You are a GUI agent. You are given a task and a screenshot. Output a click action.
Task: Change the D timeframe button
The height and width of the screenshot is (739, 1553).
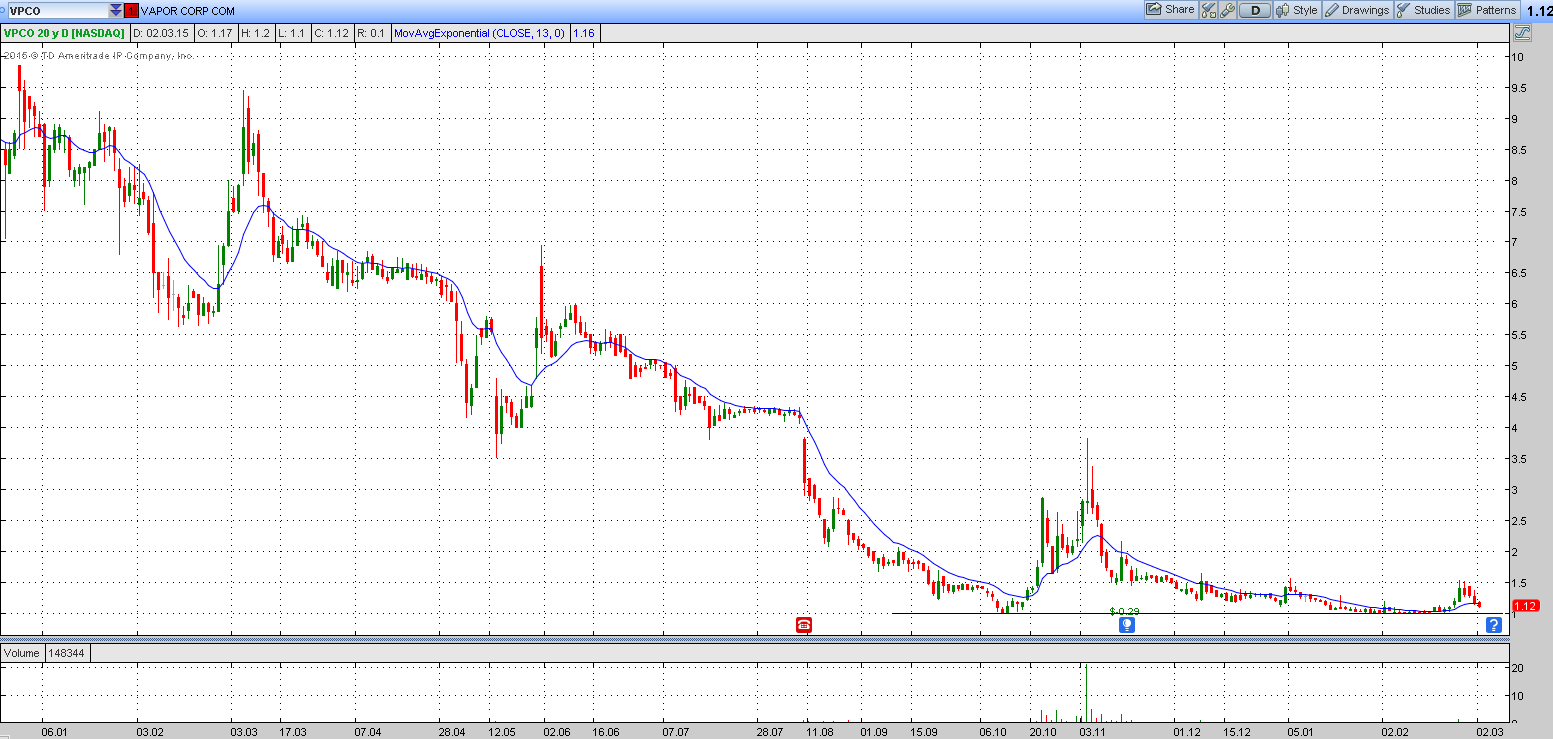point(1254,10)
